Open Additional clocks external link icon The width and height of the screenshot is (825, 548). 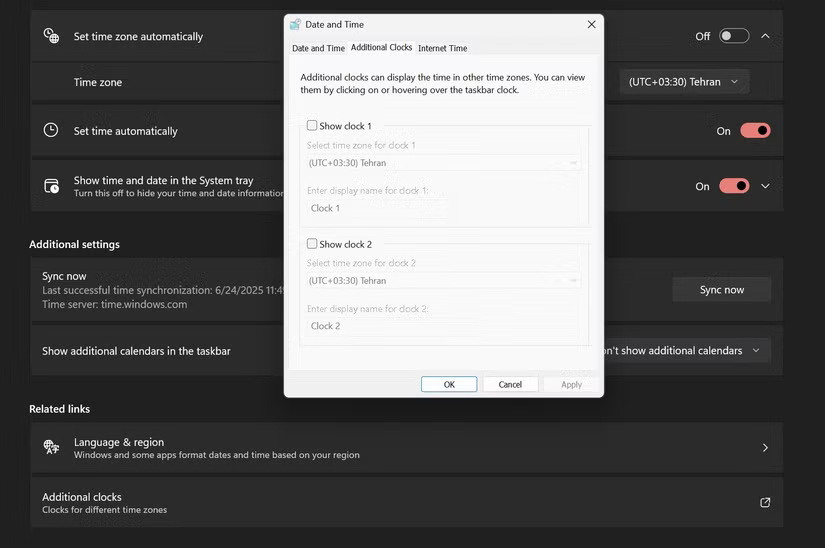(765, 502)
